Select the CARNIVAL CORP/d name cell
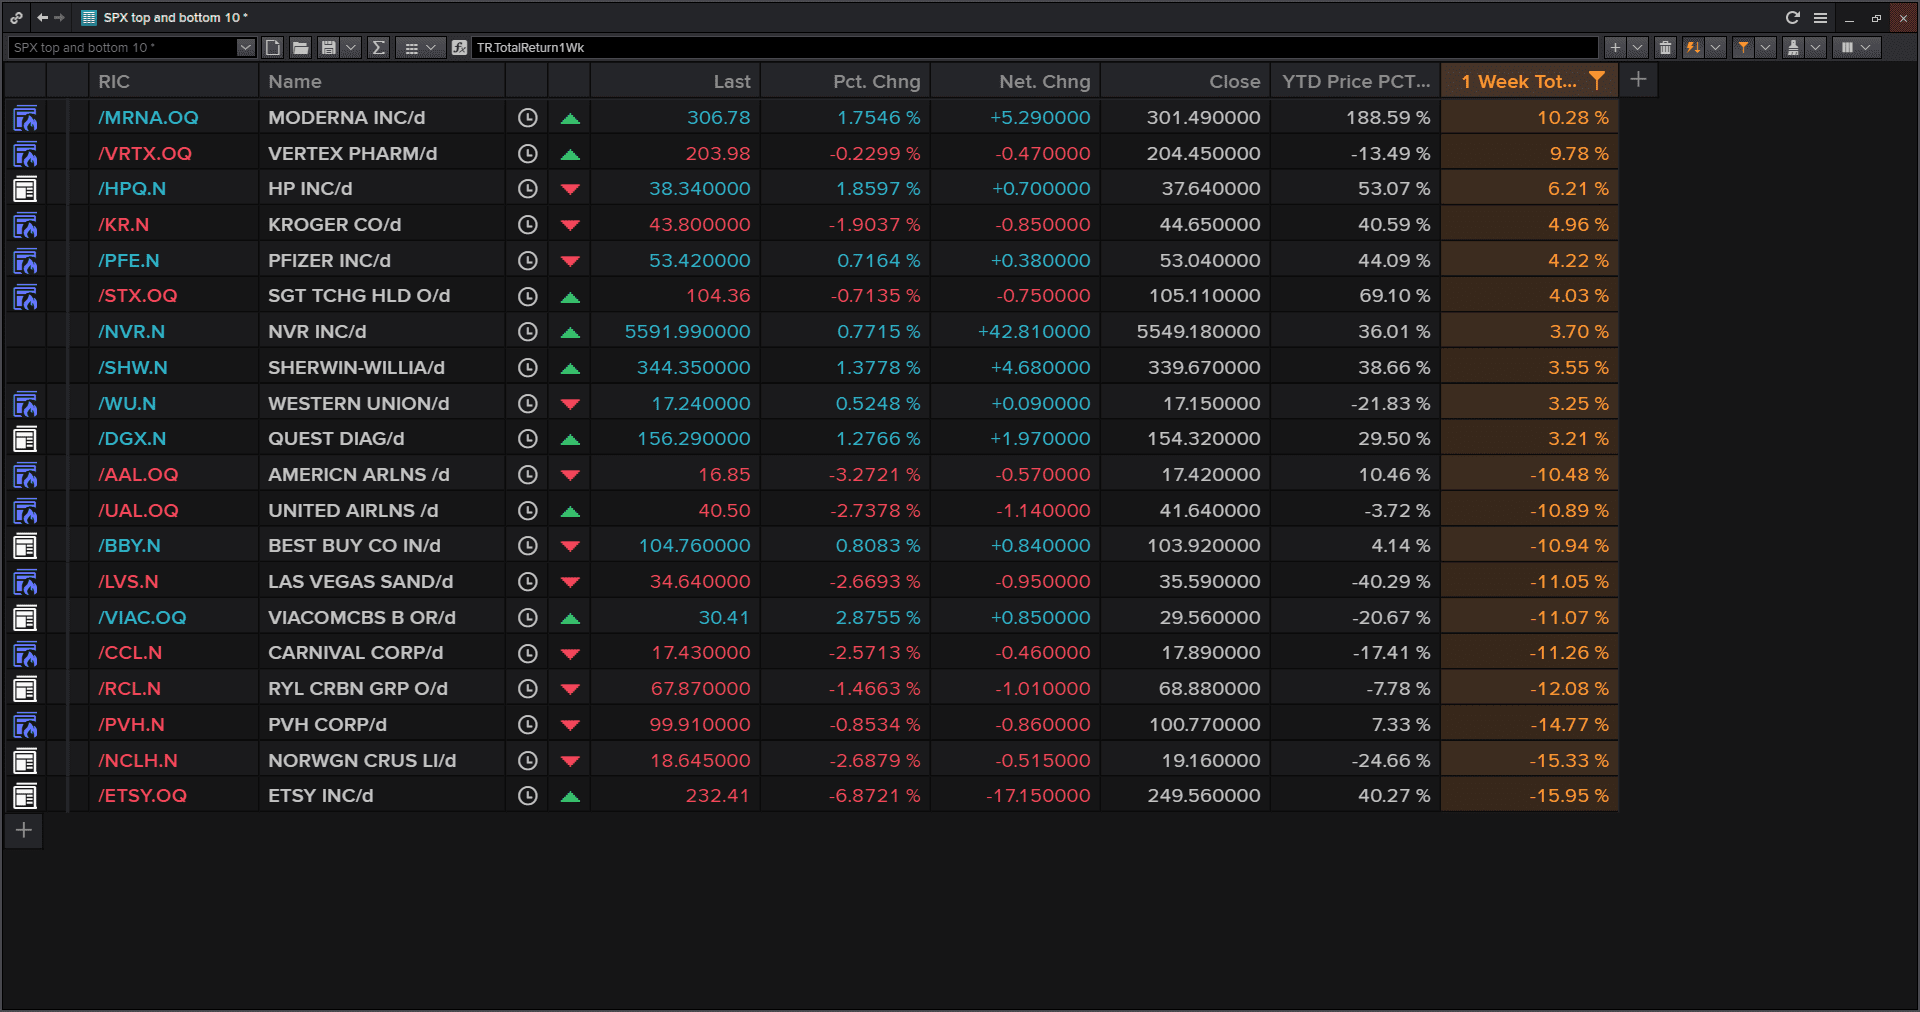 click(382, 653)
